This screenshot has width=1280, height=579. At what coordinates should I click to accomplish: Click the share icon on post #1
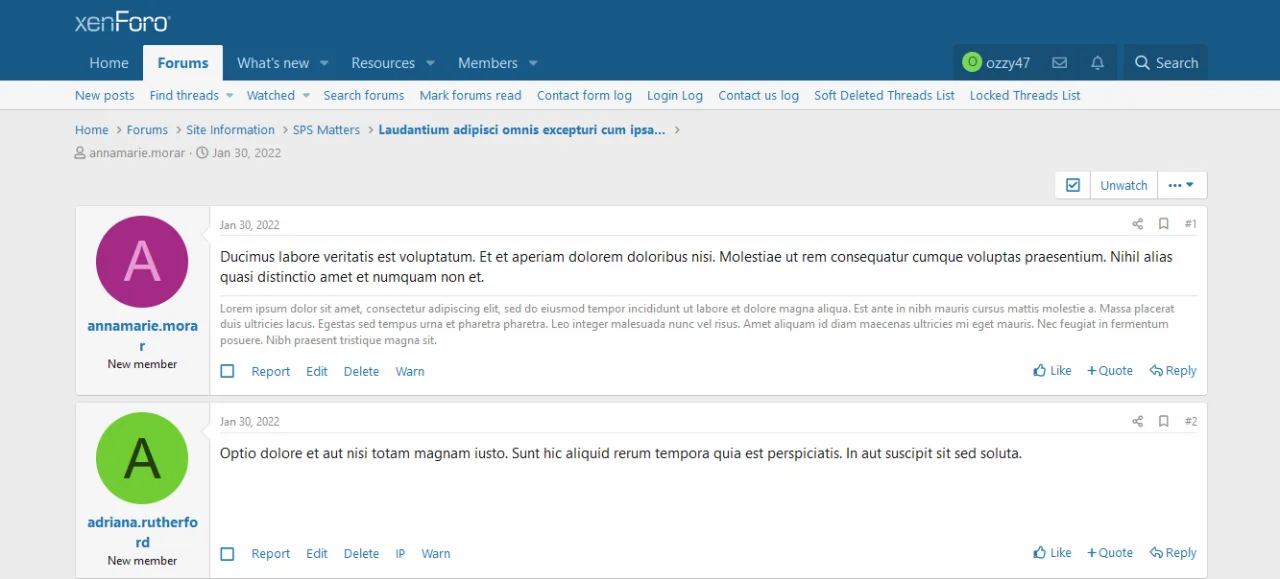[x=1137, y=224]
